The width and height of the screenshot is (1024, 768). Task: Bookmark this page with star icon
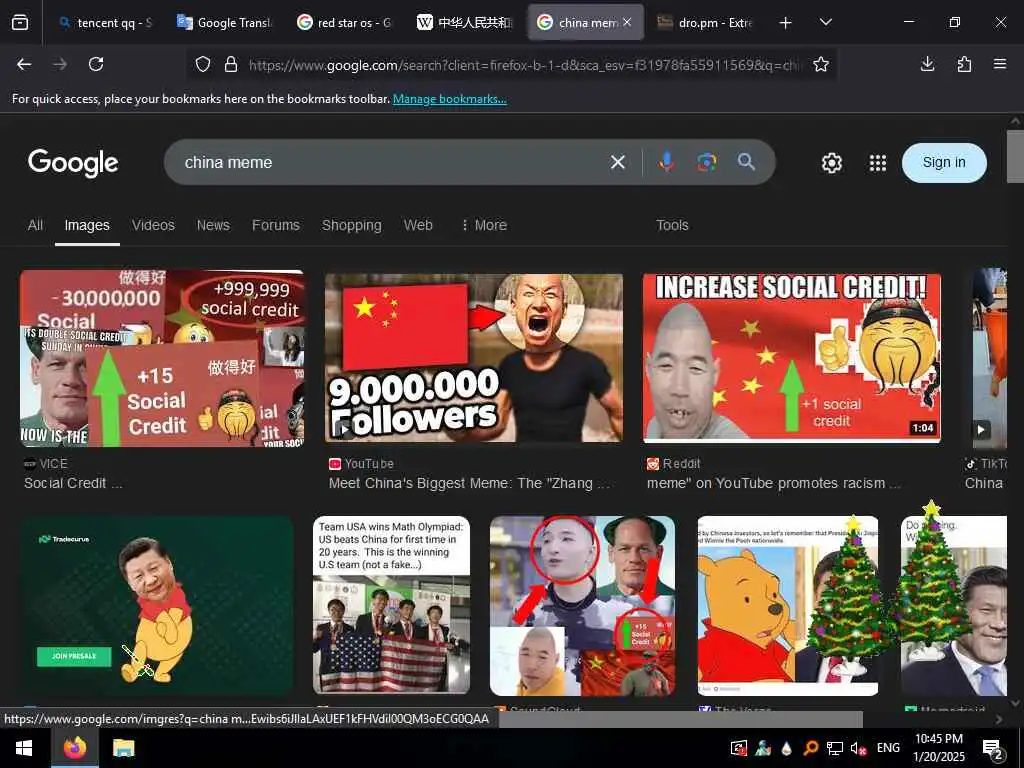821,65
